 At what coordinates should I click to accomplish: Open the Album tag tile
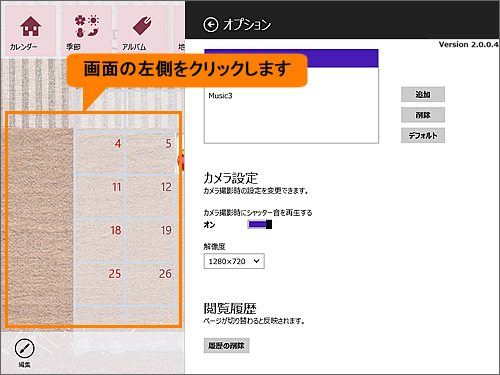(x=142, y=31)
